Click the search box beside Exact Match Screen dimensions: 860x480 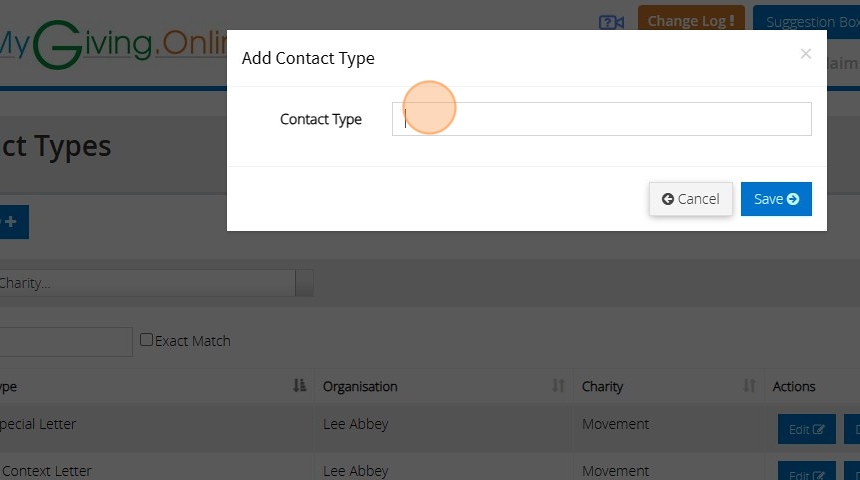coord(66,342)
